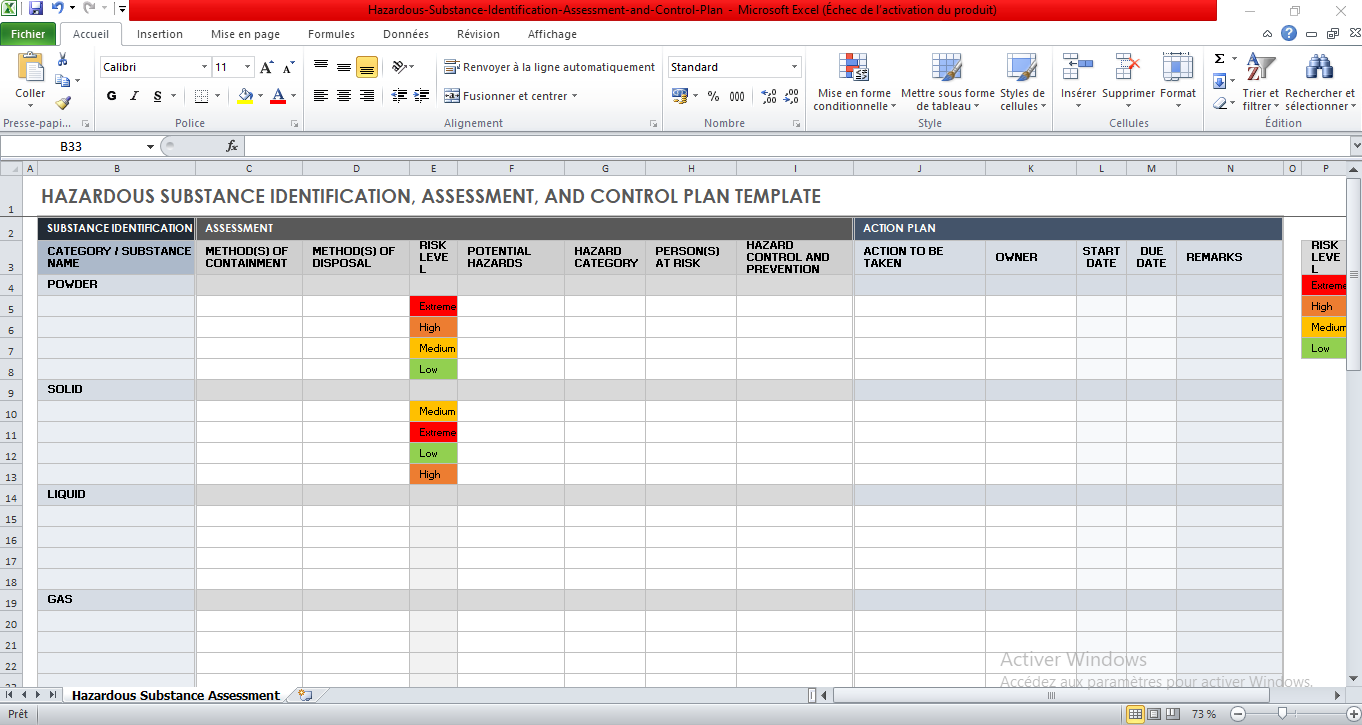Viewport: 1362px width, 725px height.
Task: Open the font size 11 dropdown
Action: coord(247,67)
